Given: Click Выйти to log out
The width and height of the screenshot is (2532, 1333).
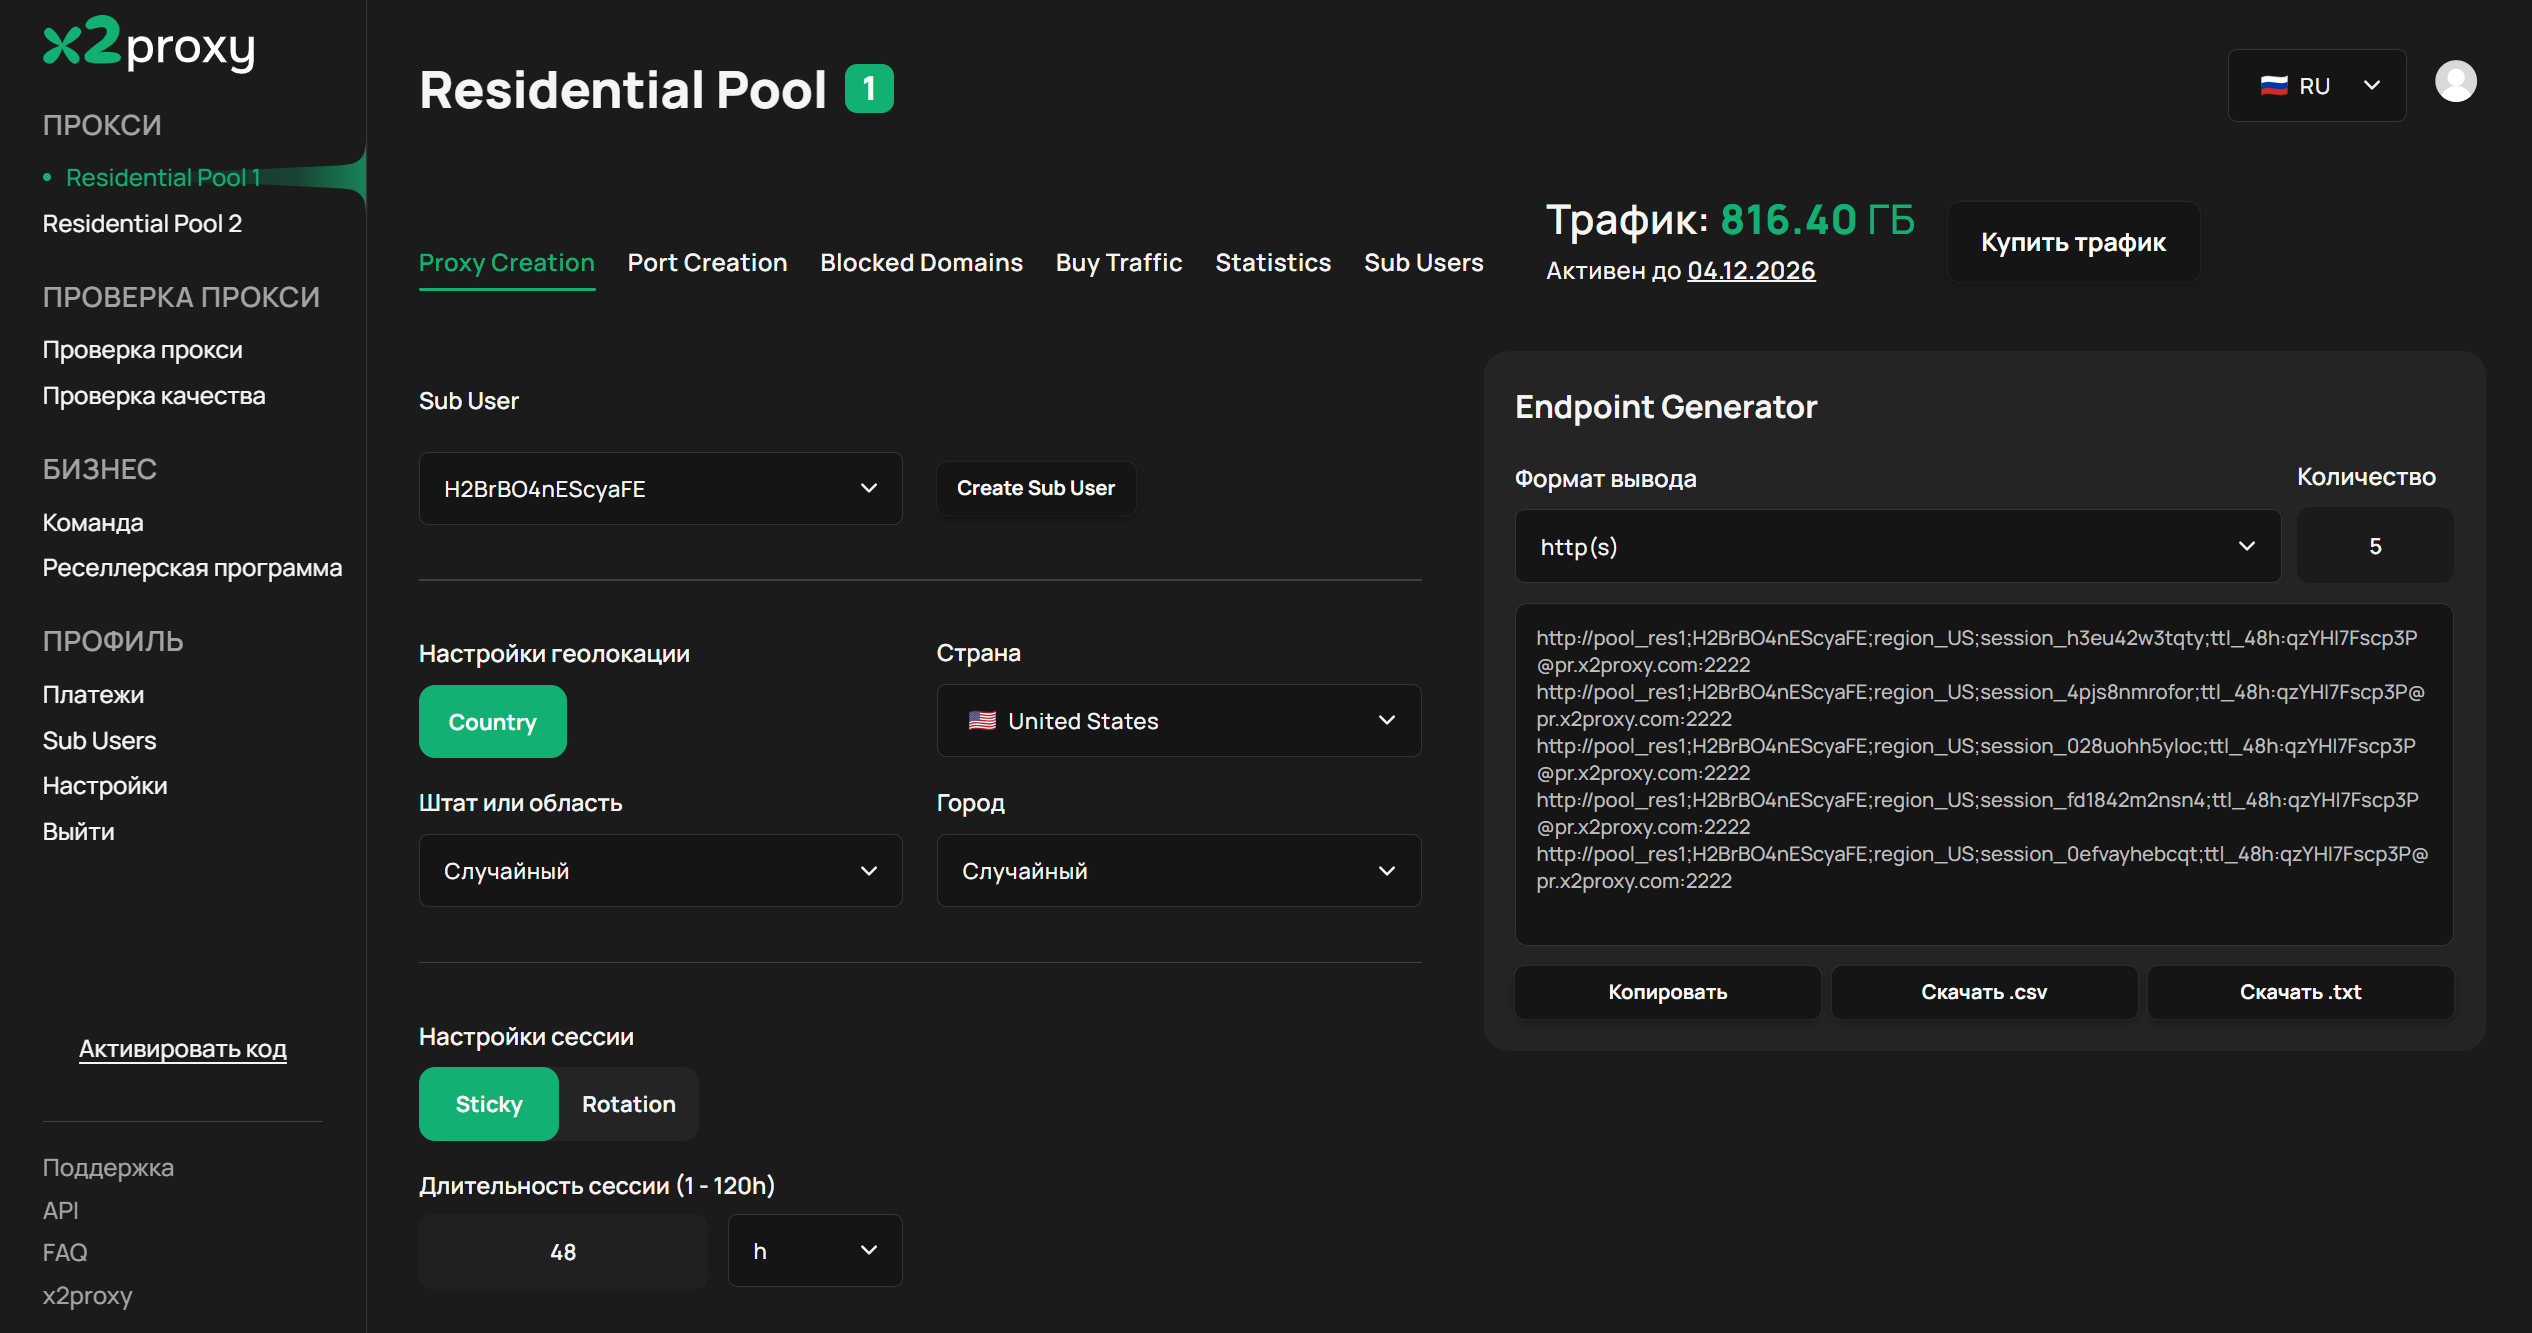Looking at the screenshot, I should pos(78,832).
